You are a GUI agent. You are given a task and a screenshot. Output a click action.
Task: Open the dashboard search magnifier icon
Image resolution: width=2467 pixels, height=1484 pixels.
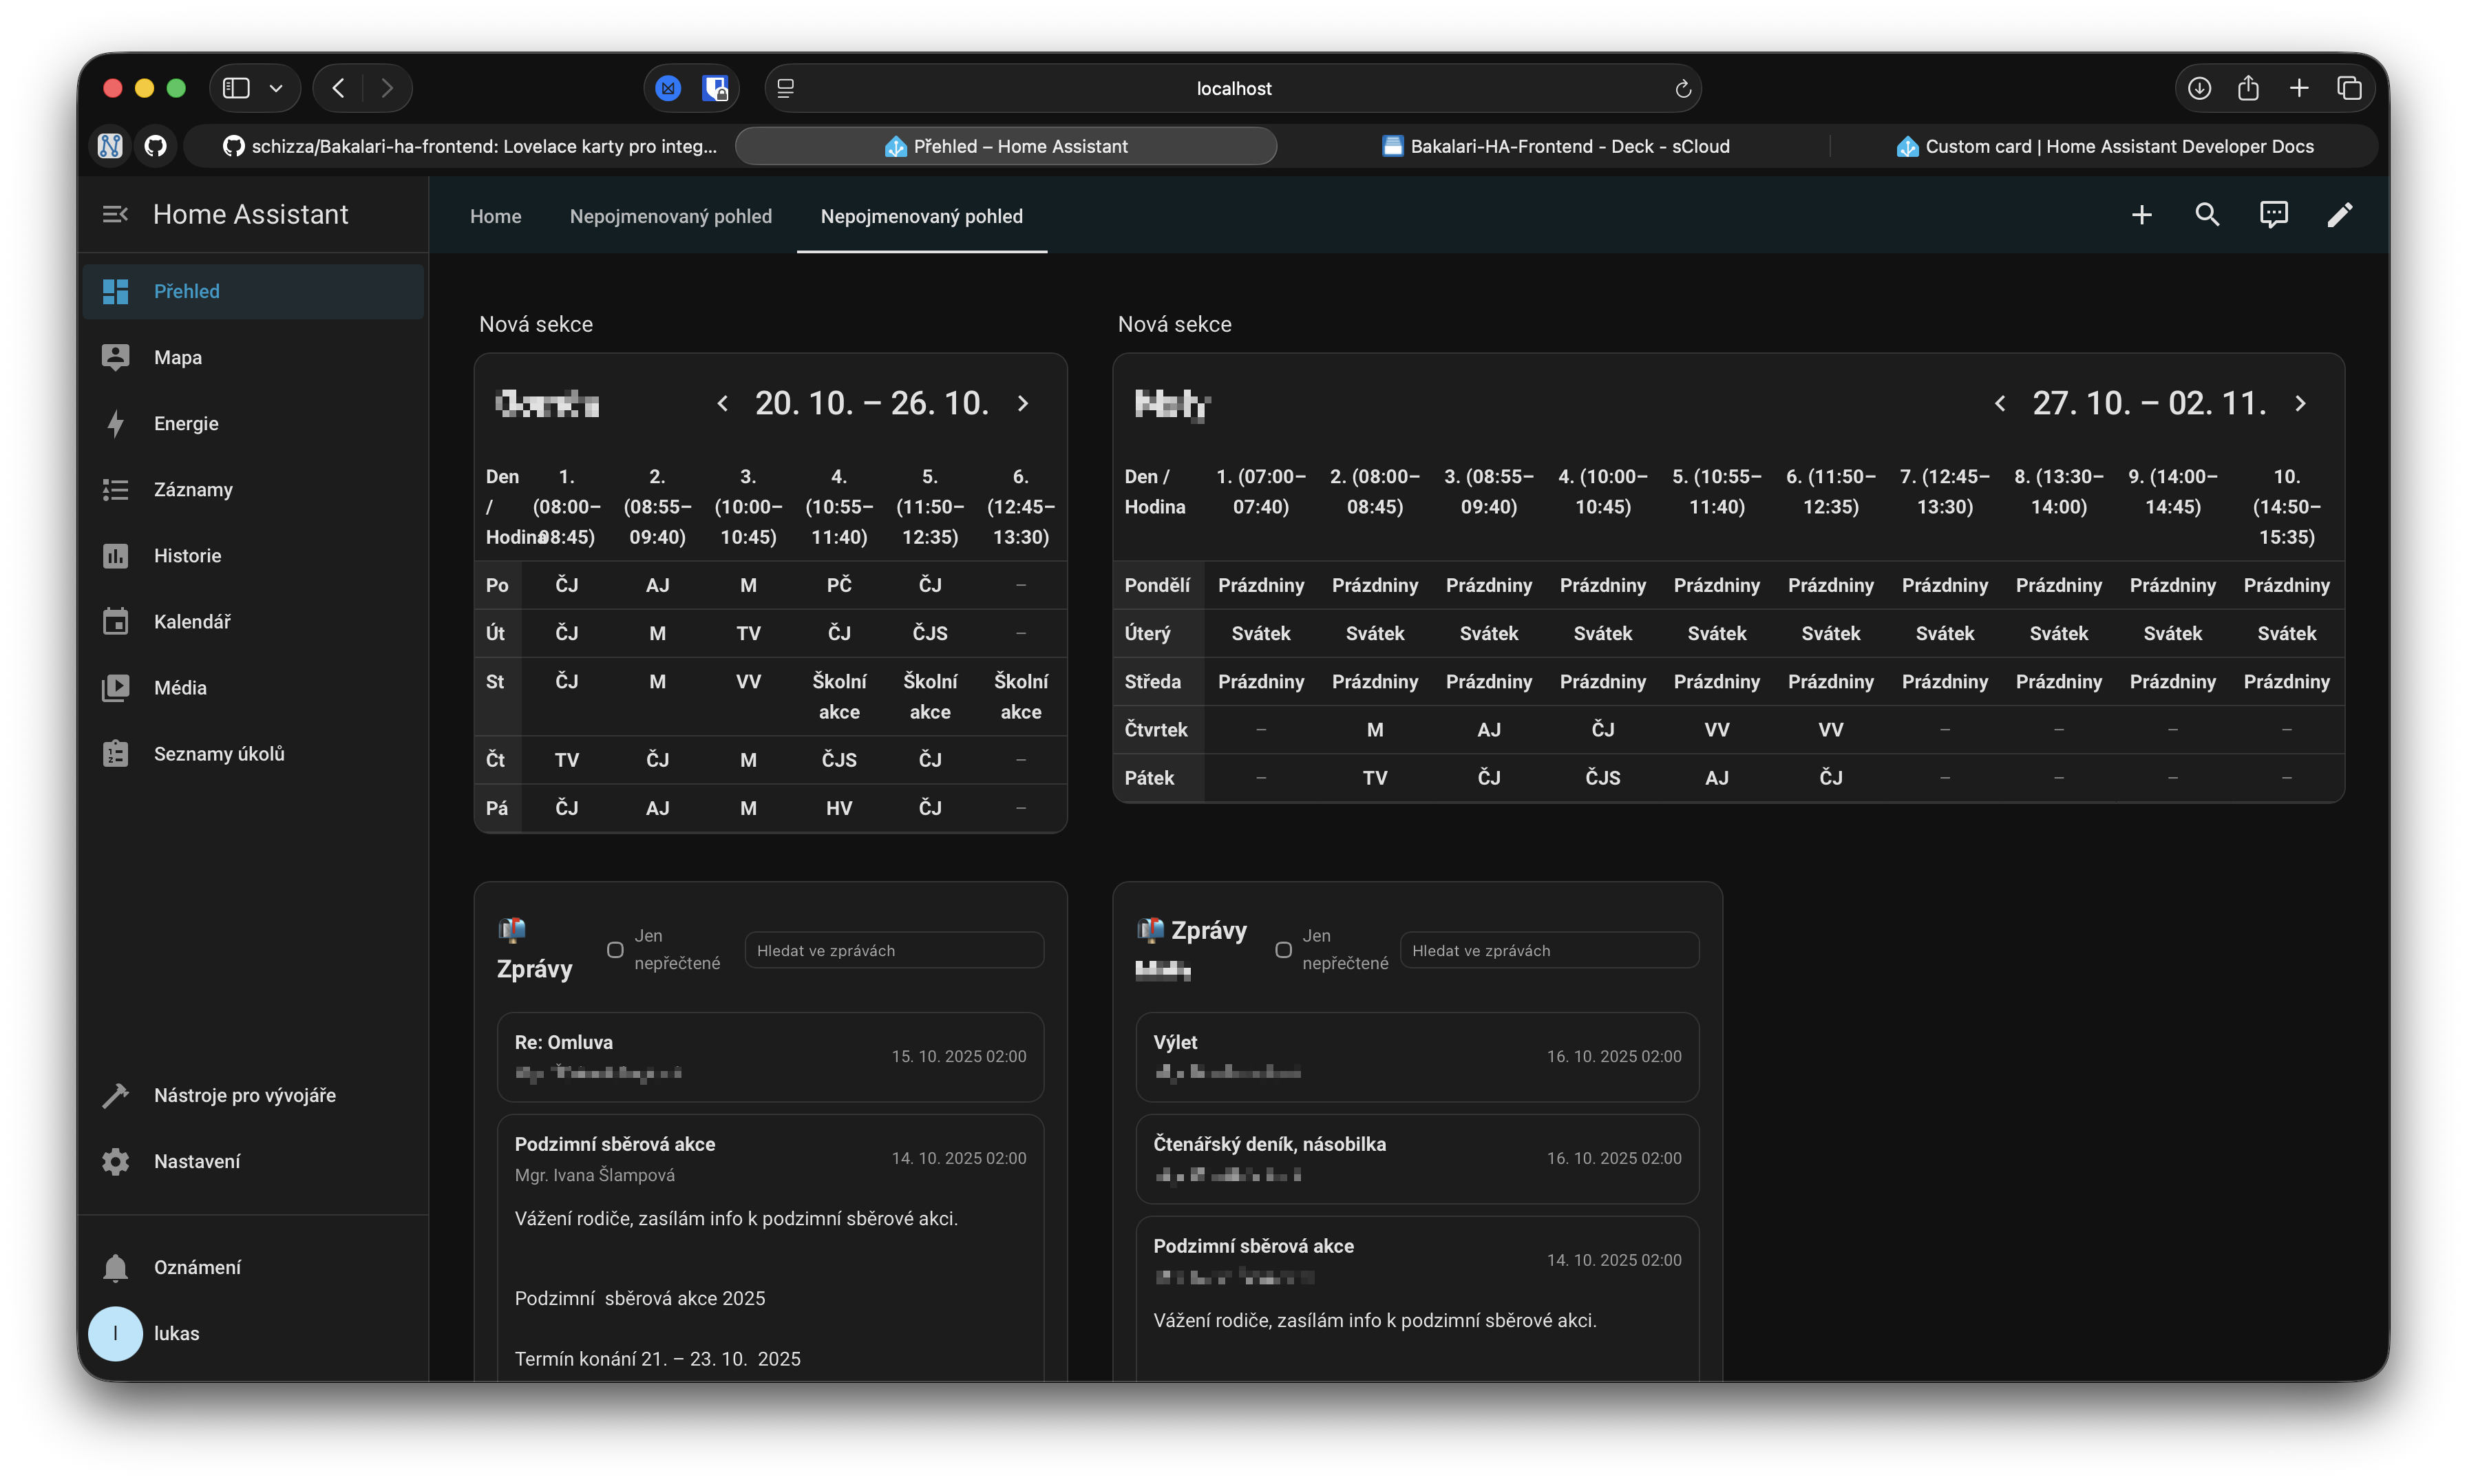tap(2207, 215)
